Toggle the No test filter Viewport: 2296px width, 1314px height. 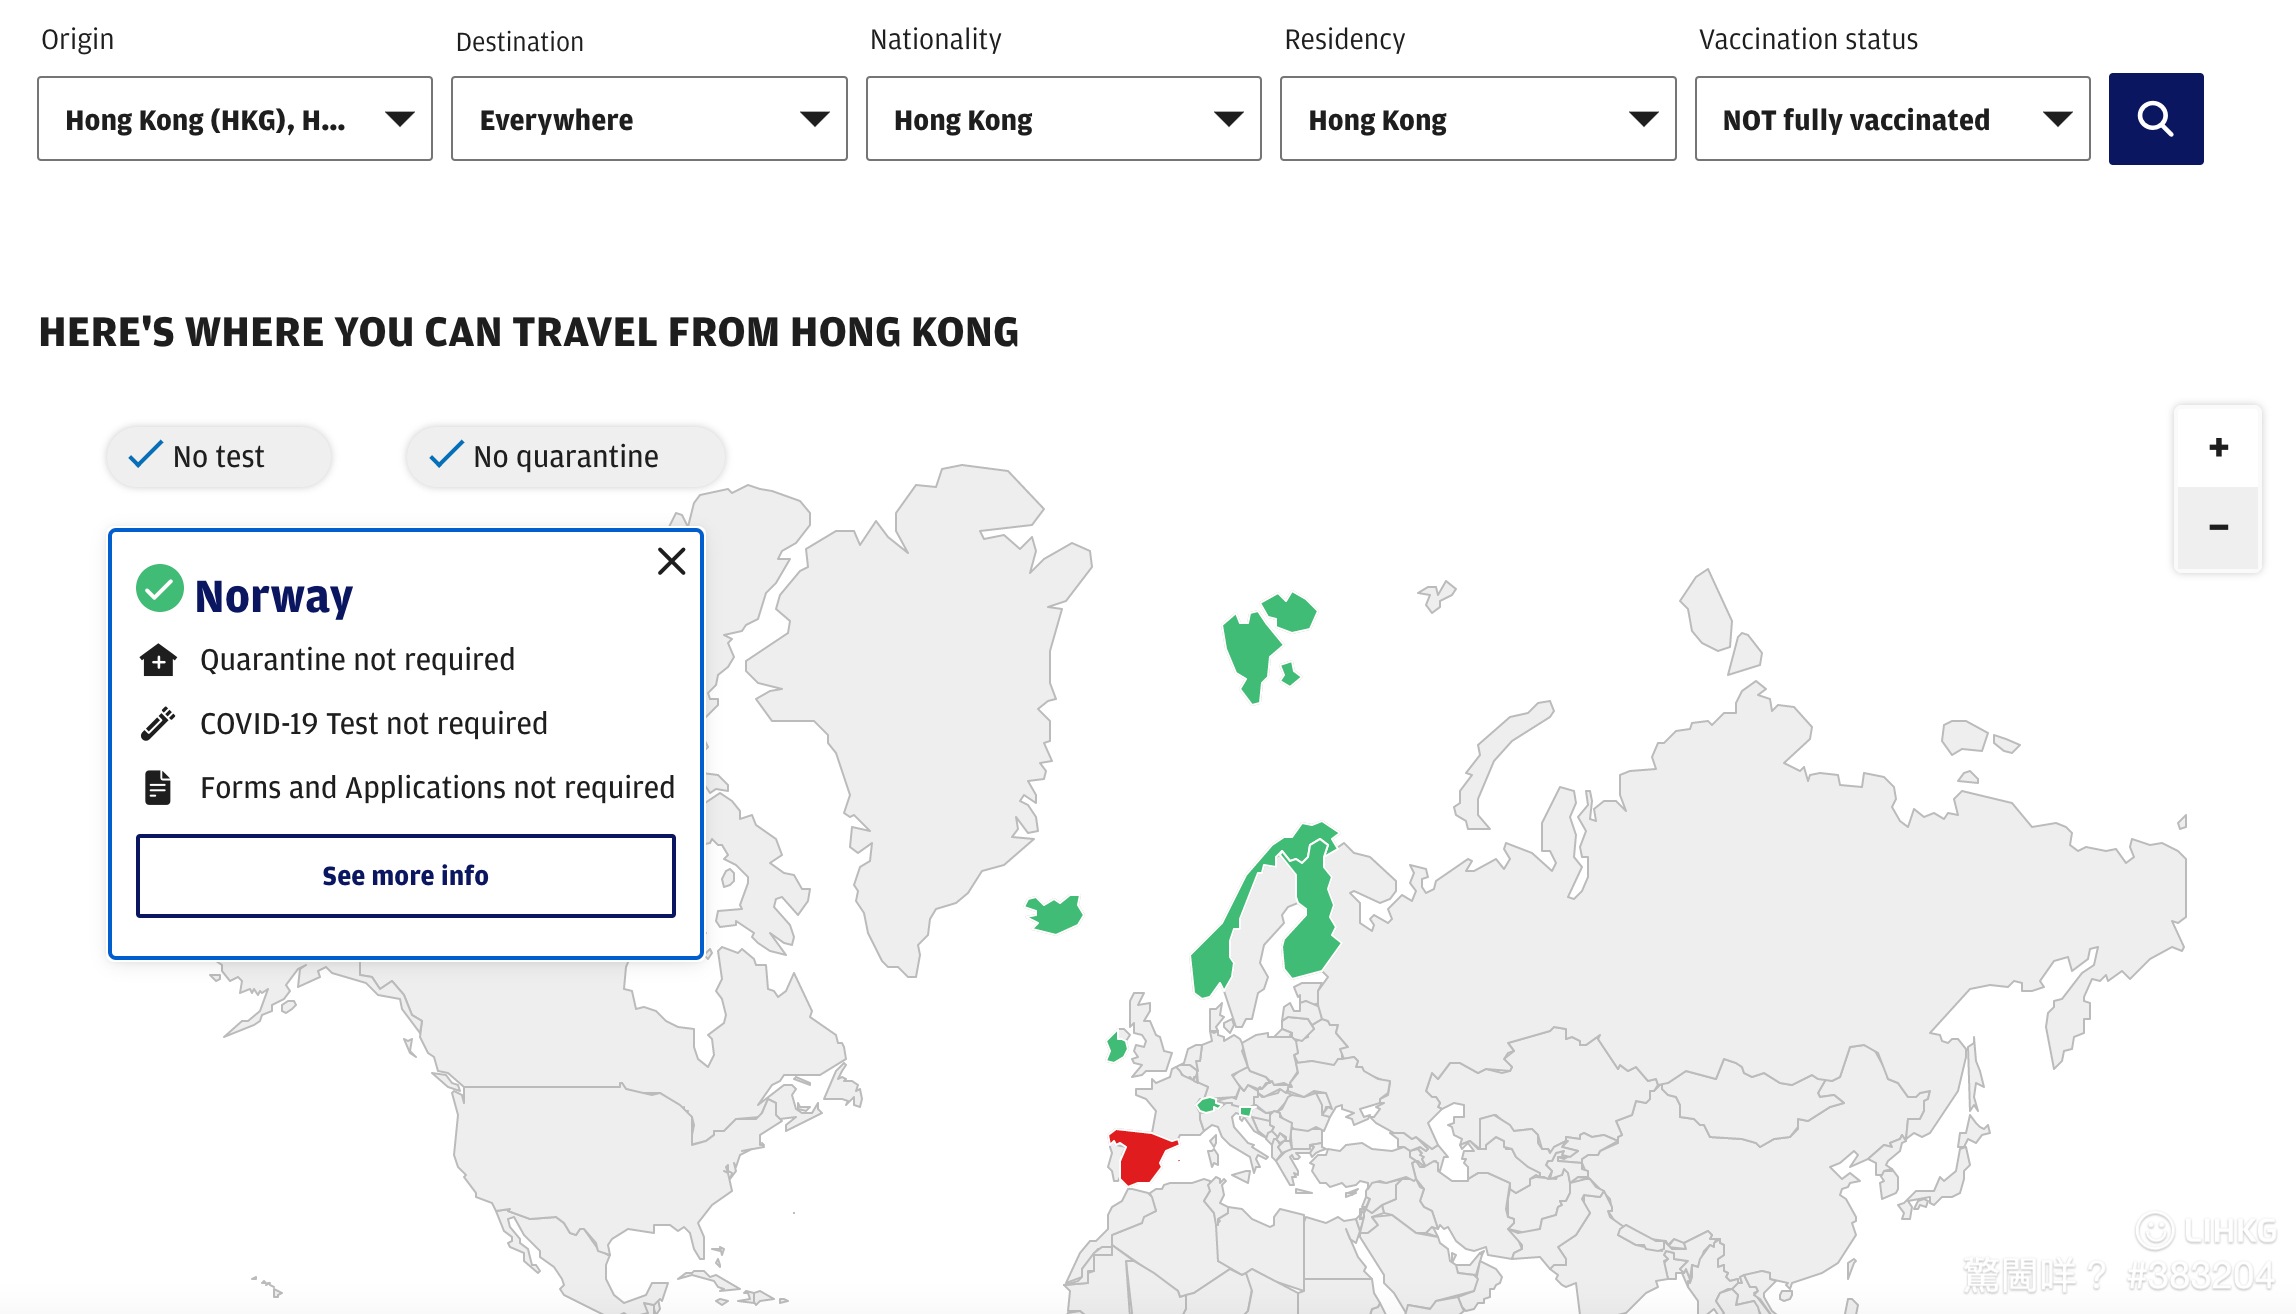[219, 457]
